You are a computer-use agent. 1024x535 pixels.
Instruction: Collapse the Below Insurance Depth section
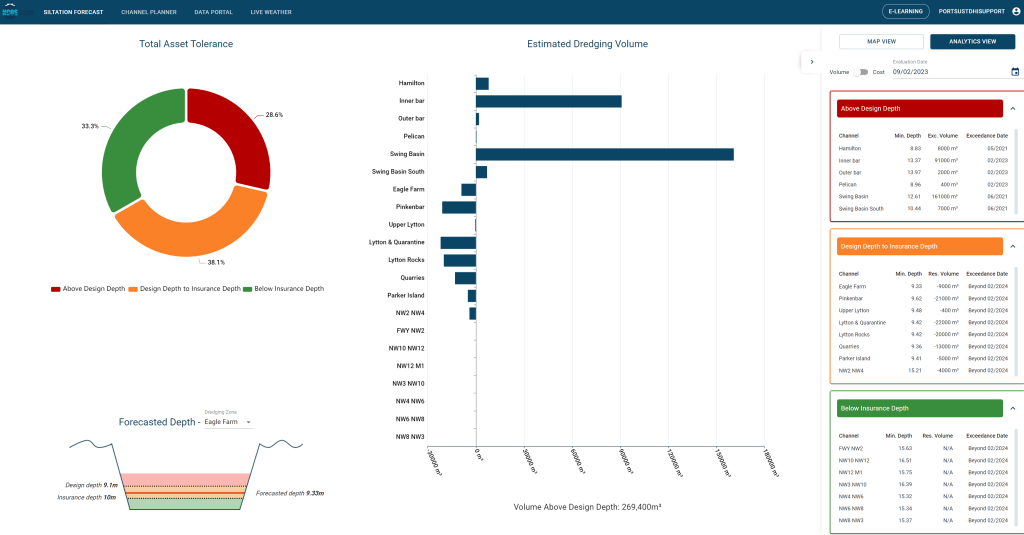click(1013, 408)
